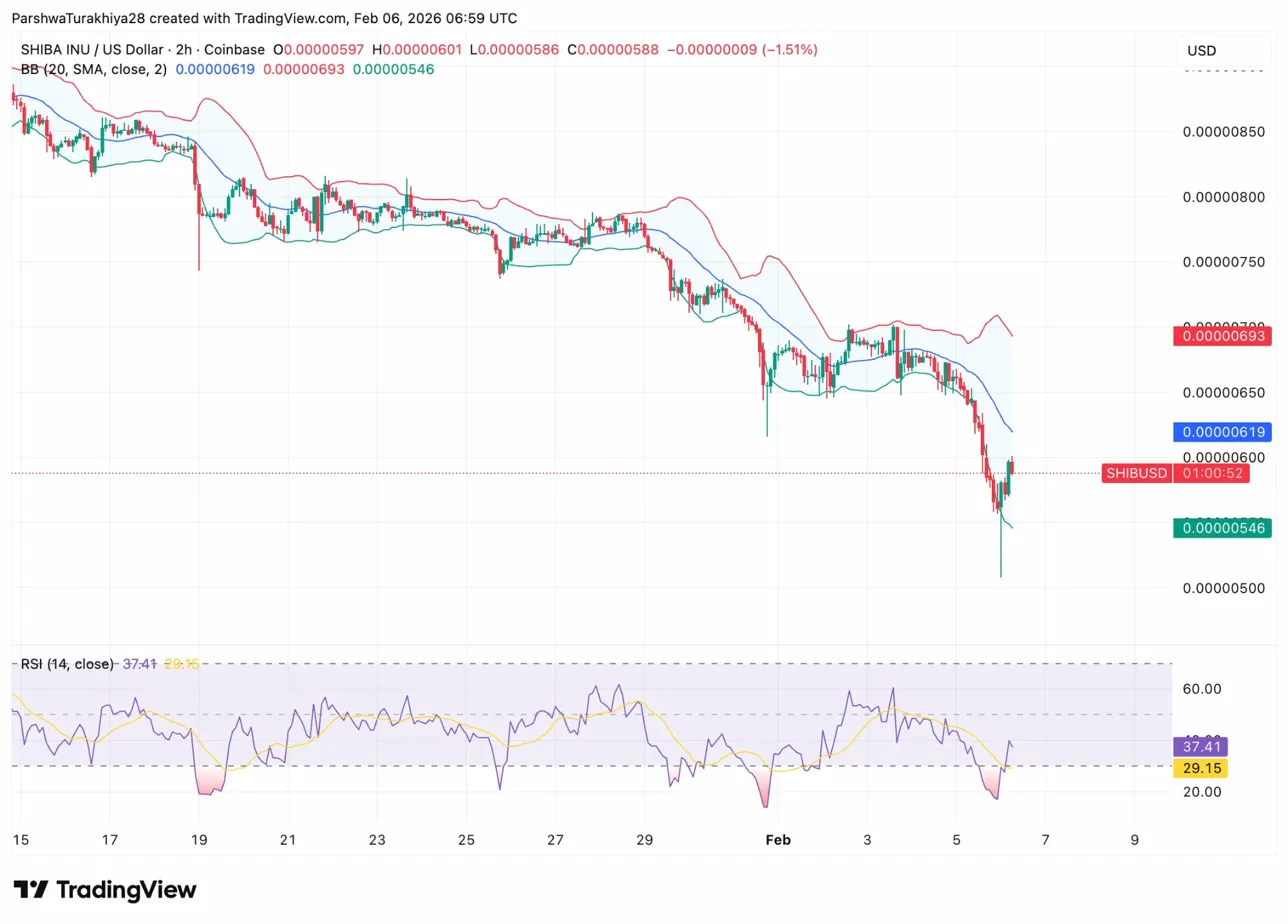Click the 19 date on the time axis
The height and width of the screenshot is (924, 1288).
(x=198, y=840)
